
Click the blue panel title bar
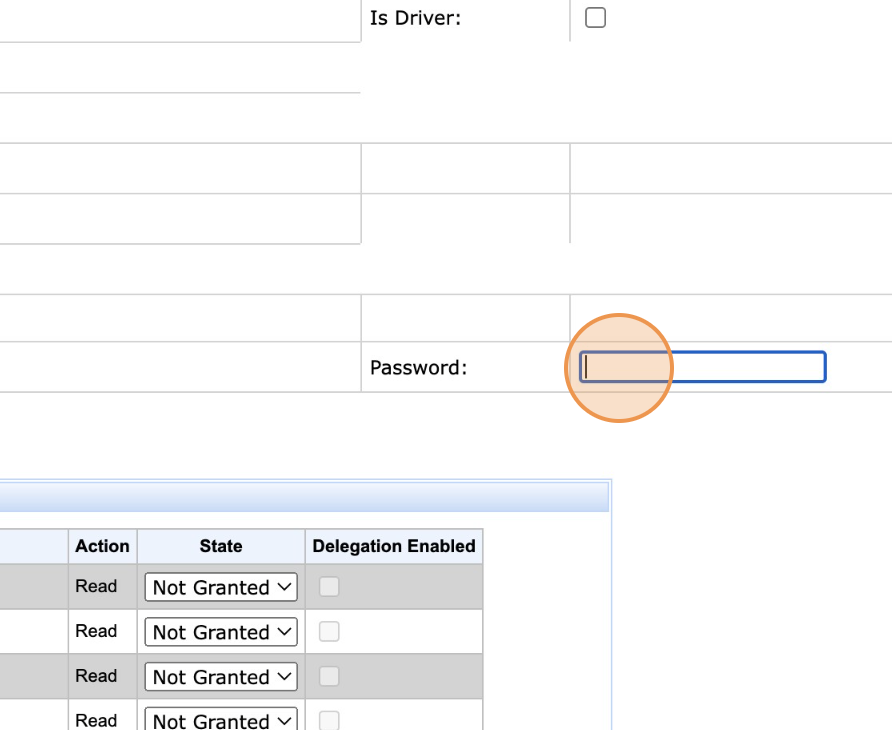(300, 497)
